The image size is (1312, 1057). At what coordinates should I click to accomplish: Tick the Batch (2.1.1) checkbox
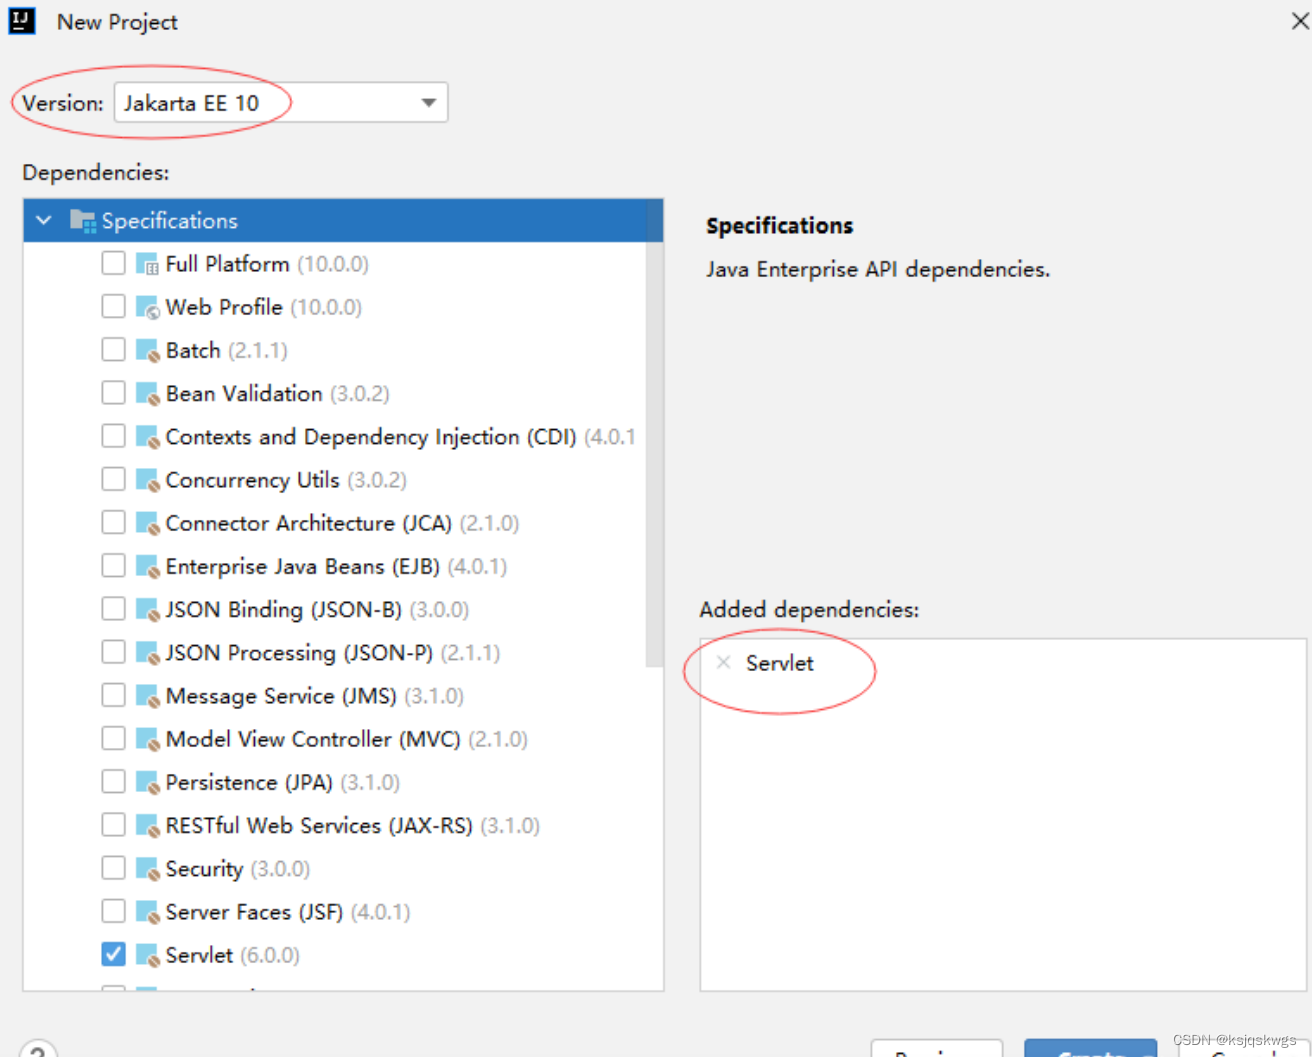tap(113, 349)
